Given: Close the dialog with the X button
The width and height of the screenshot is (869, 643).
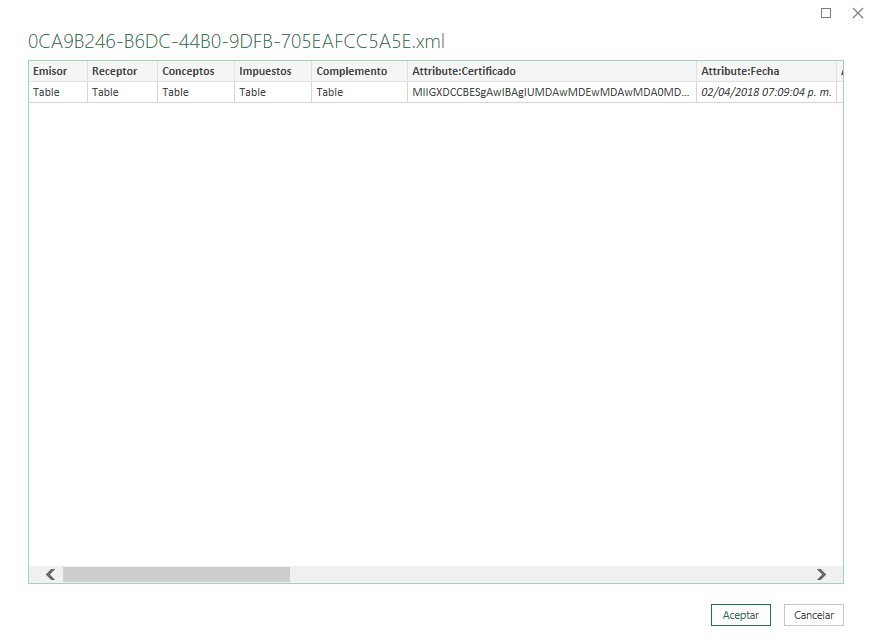Looking at the screenshot, I should 857,13.
